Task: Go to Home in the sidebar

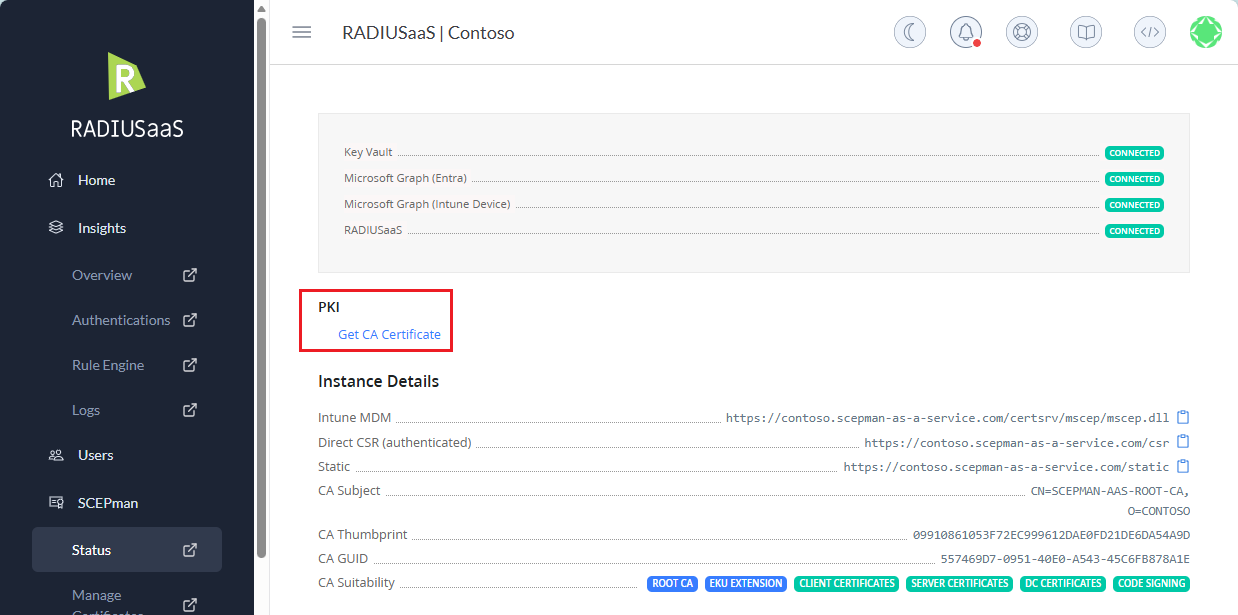Action: point(96,180)
